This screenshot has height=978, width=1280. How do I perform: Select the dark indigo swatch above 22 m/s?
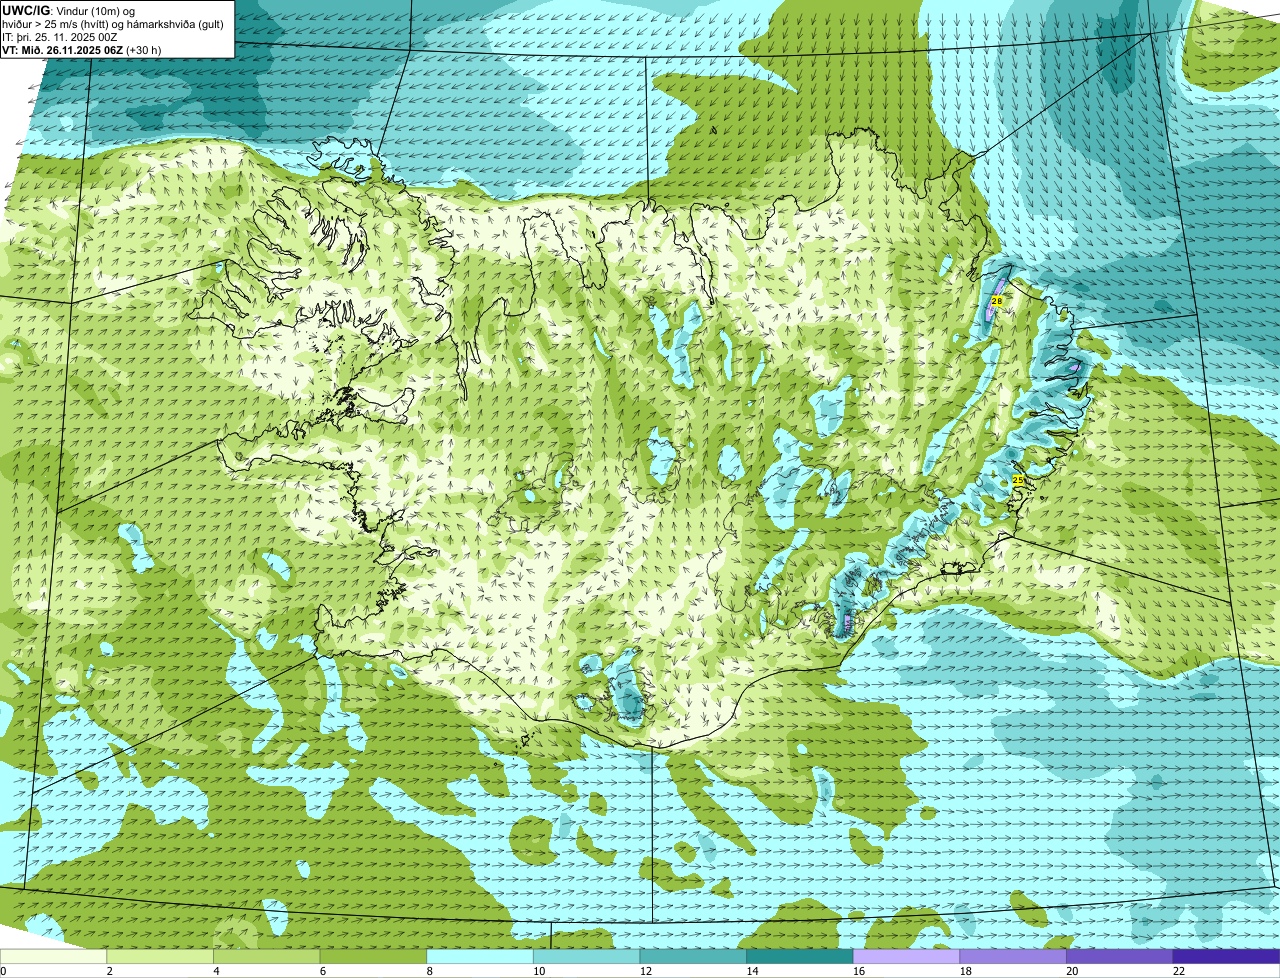(1226, 956)
